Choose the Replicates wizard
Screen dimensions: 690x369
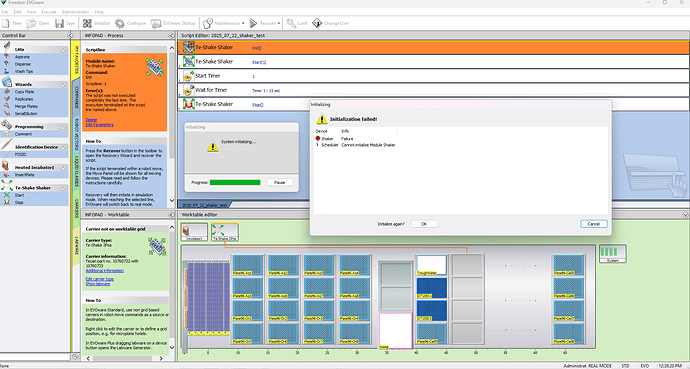click(x=24, y=99)
